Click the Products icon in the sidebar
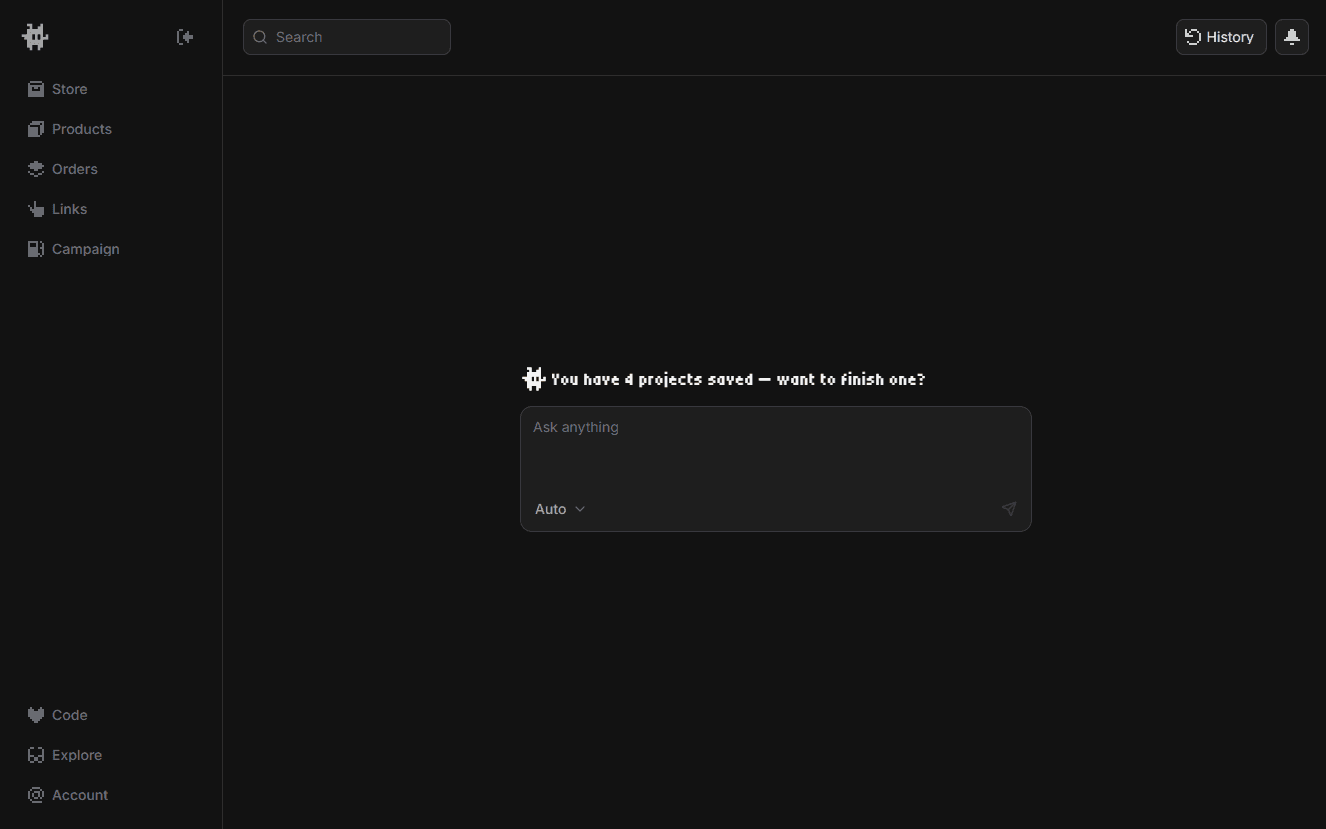 (36, 129)
